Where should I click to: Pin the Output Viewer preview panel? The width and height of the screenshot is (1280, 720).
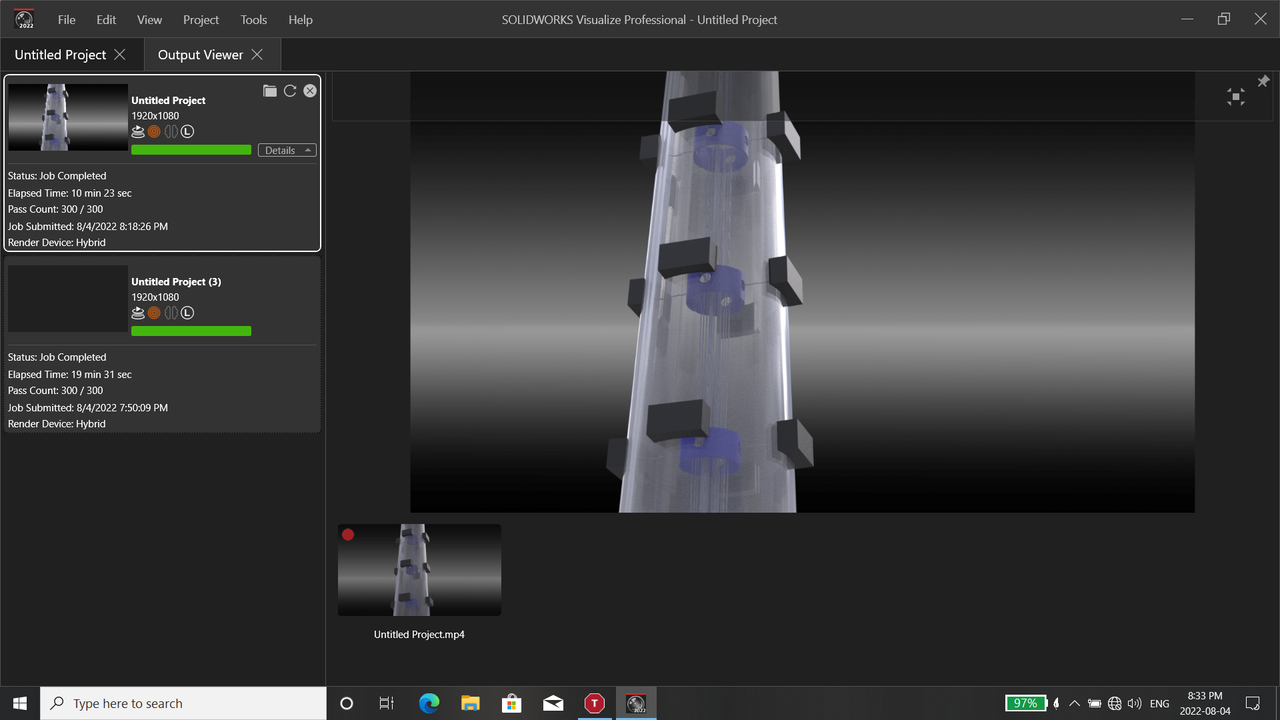(x=1263, y=81)
